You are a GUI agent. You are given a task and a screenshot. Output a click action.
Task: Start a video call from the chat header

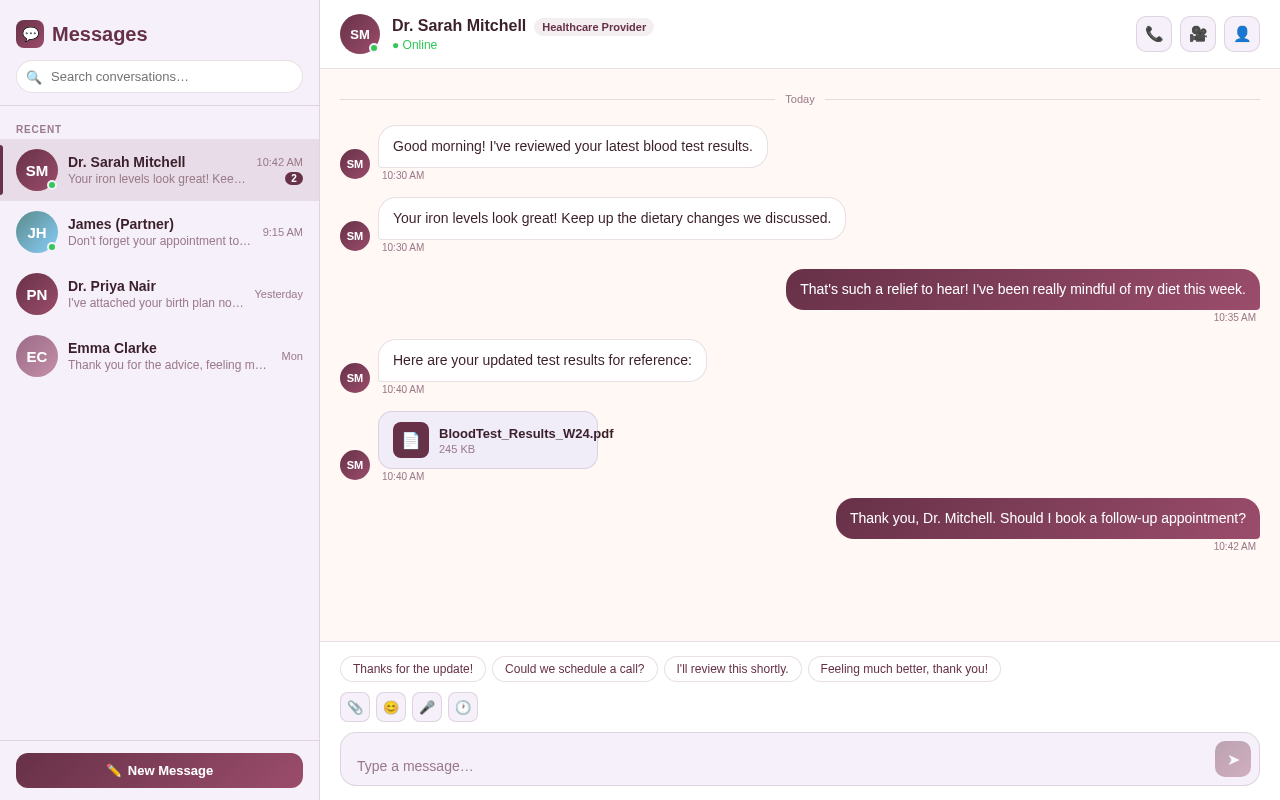pyautogui.click(x=1197, y=33)
